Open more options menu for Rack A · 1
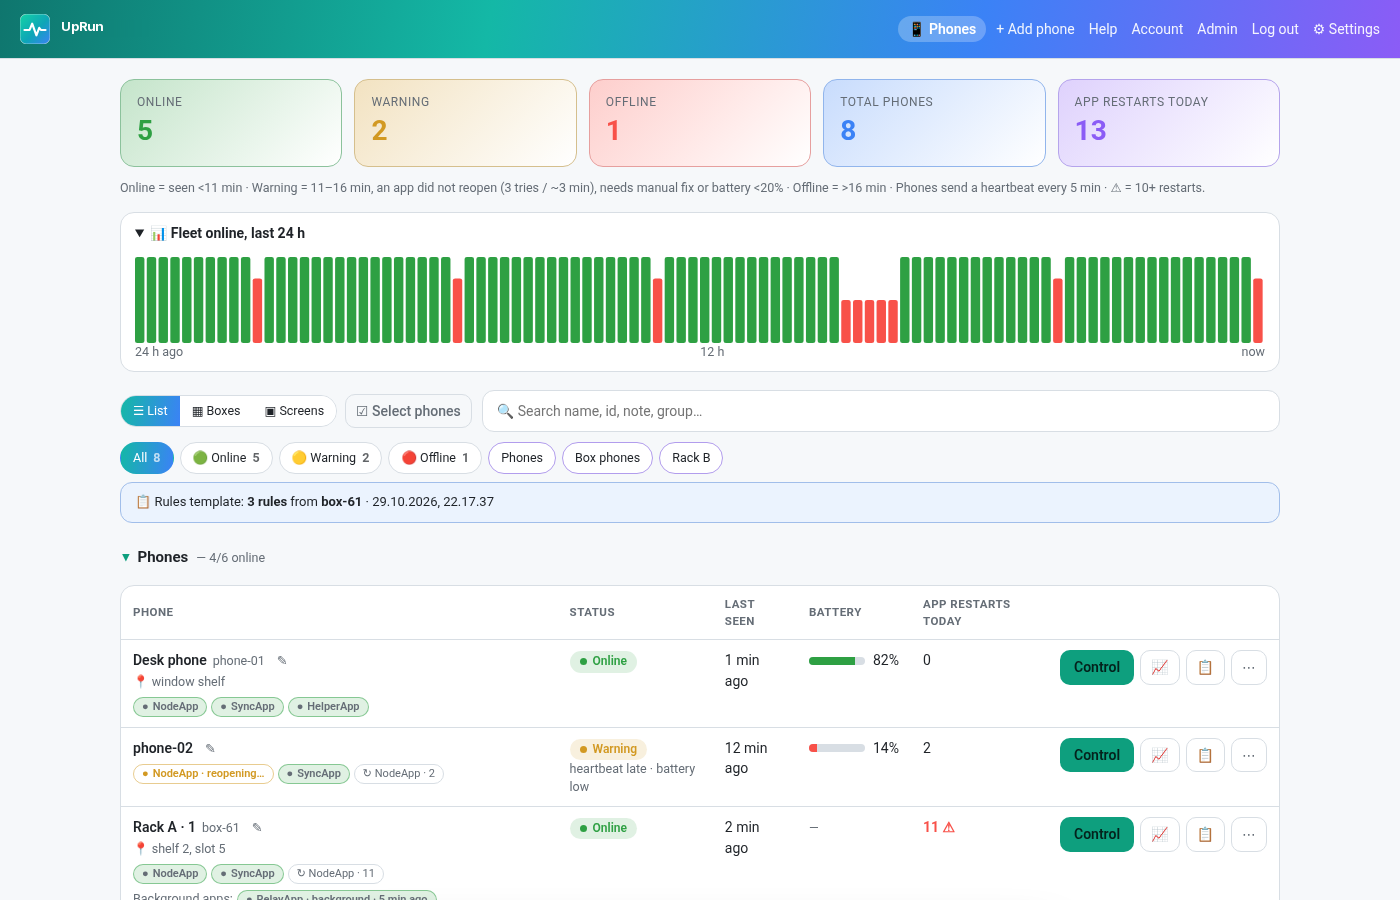Image resolution: width=1400 pixels, height=900 pixels. pos(1249,834)
